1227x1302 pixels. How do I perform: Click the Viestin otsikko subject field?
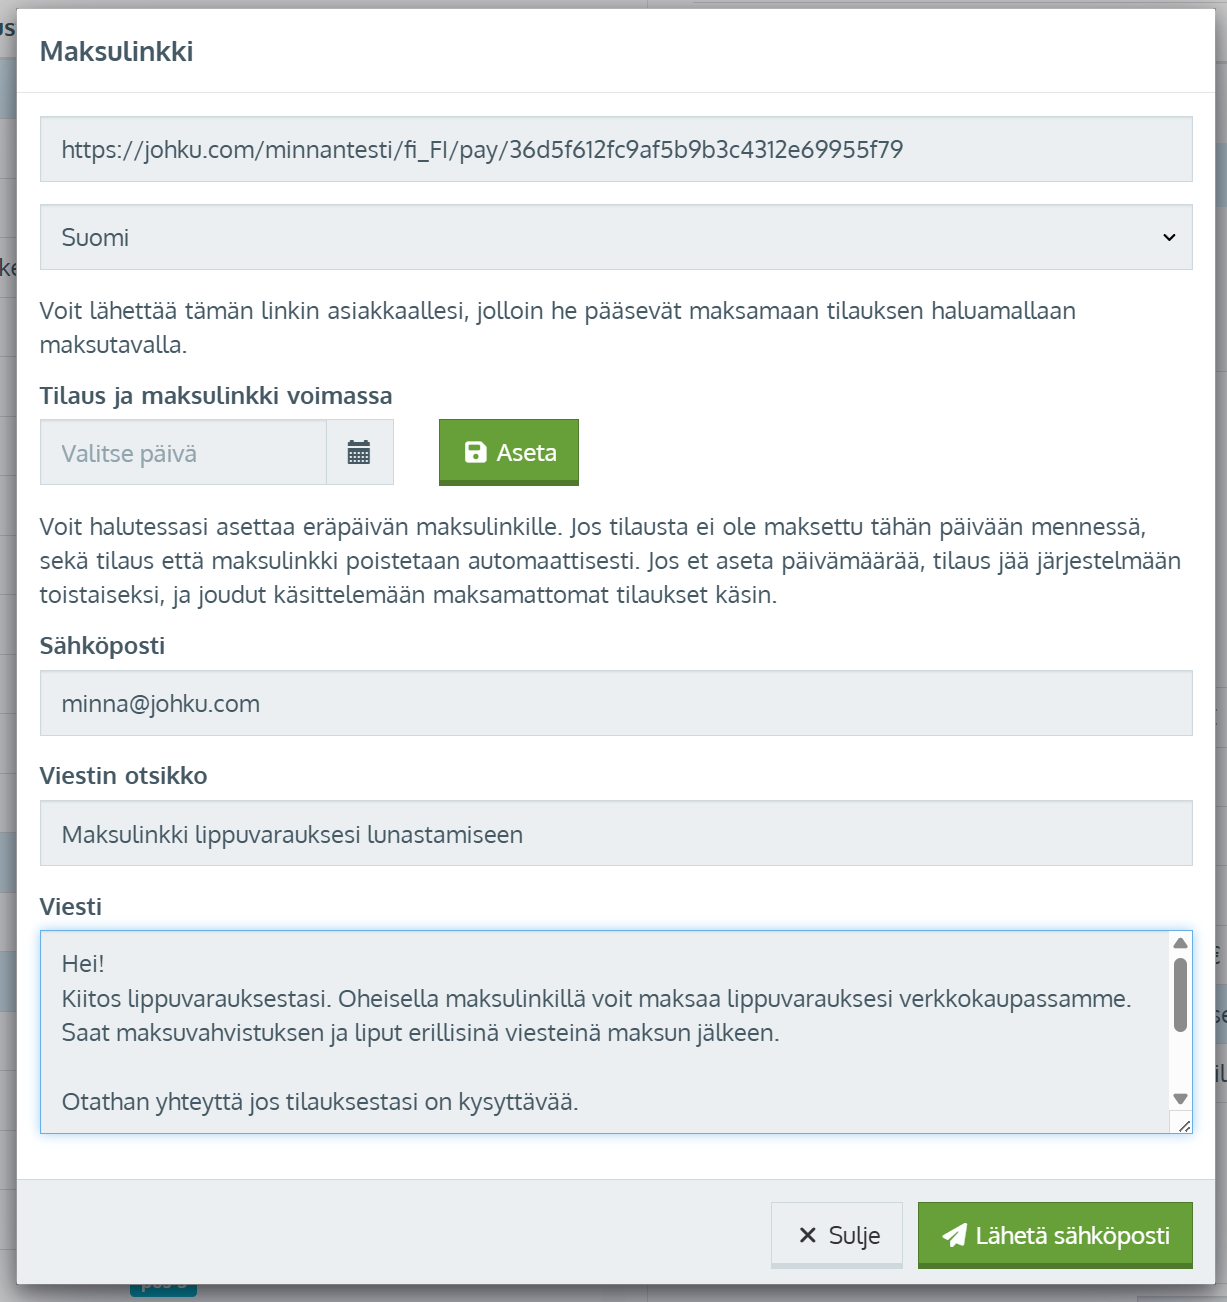click(x=615, y=833)
